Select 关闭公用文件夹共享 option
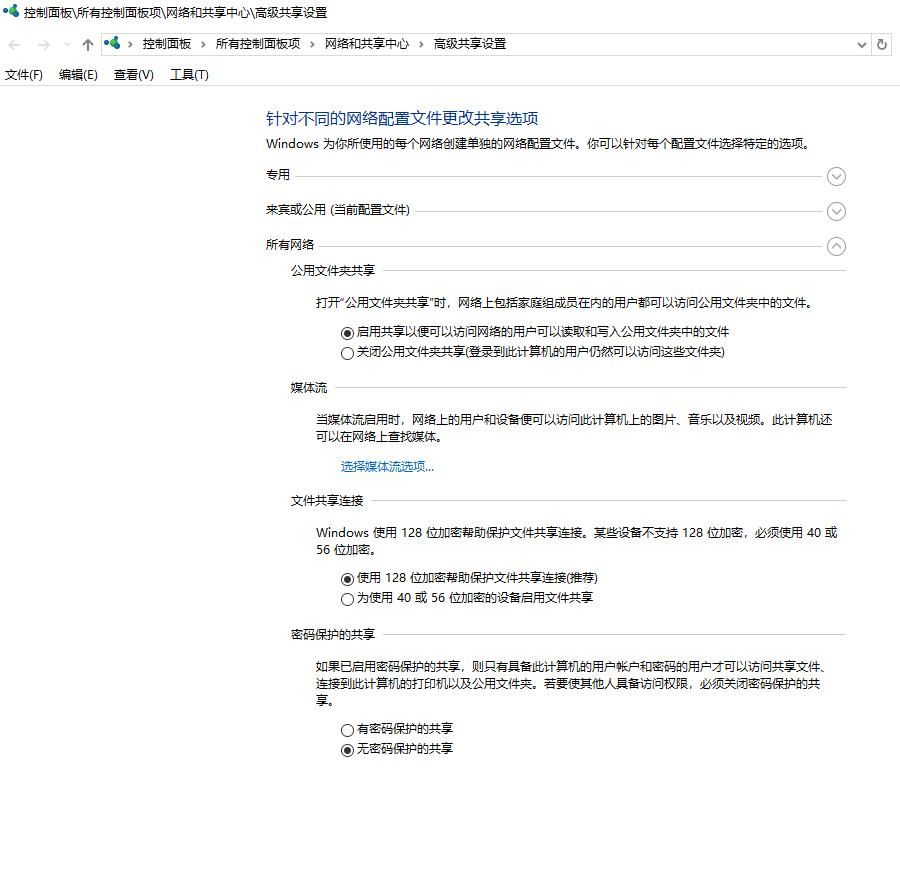900x881 pixels. pyautogui.click(x=347, y=352)
